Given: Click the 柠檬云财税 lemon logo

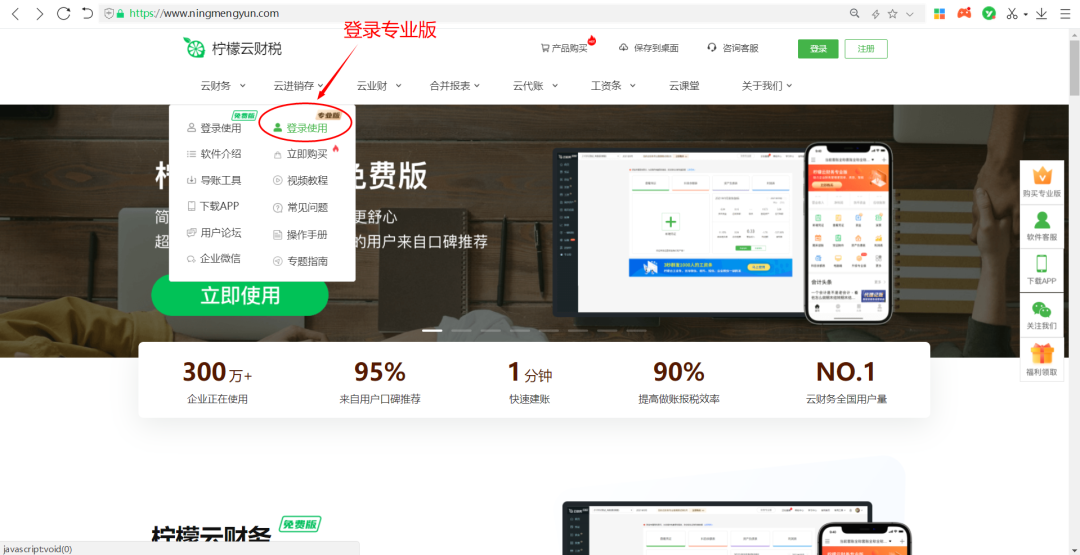Looking at the screenshot, I should tap(232, 48).
